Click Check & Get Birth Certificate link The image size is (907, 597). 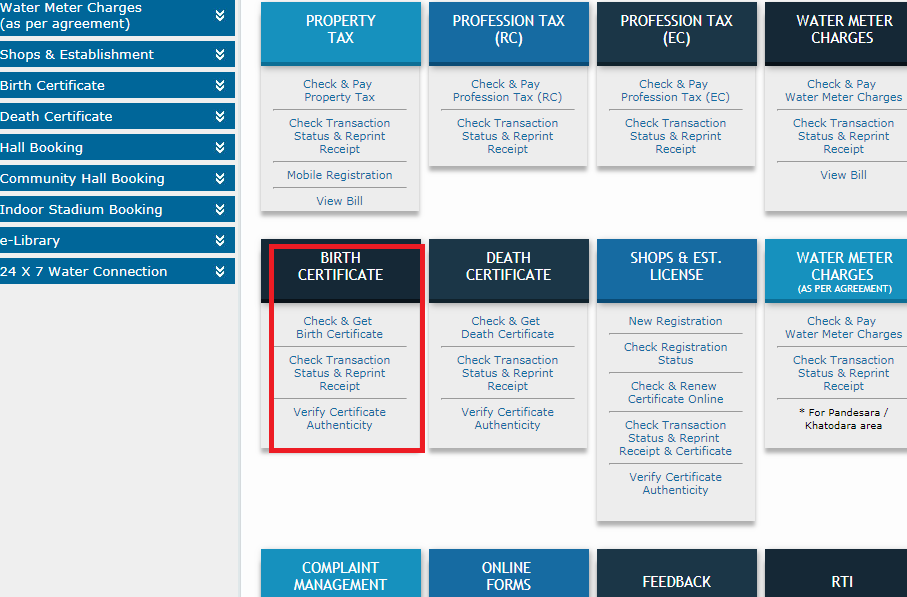(339, 328)
